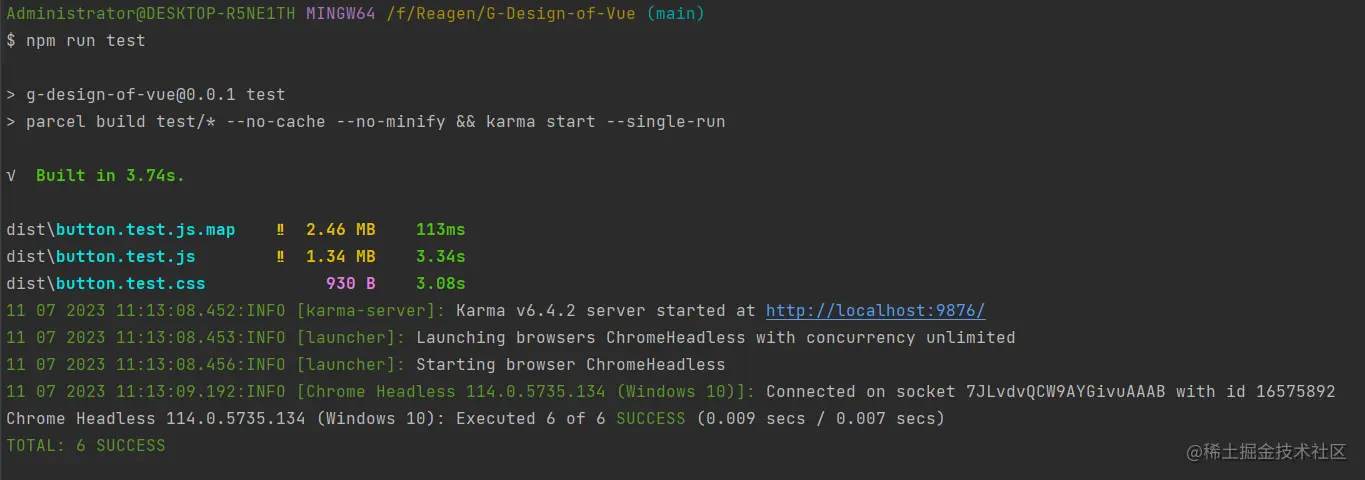
Task: Click the warning mark beside 2.46 MB
Action: click(281, 230)
